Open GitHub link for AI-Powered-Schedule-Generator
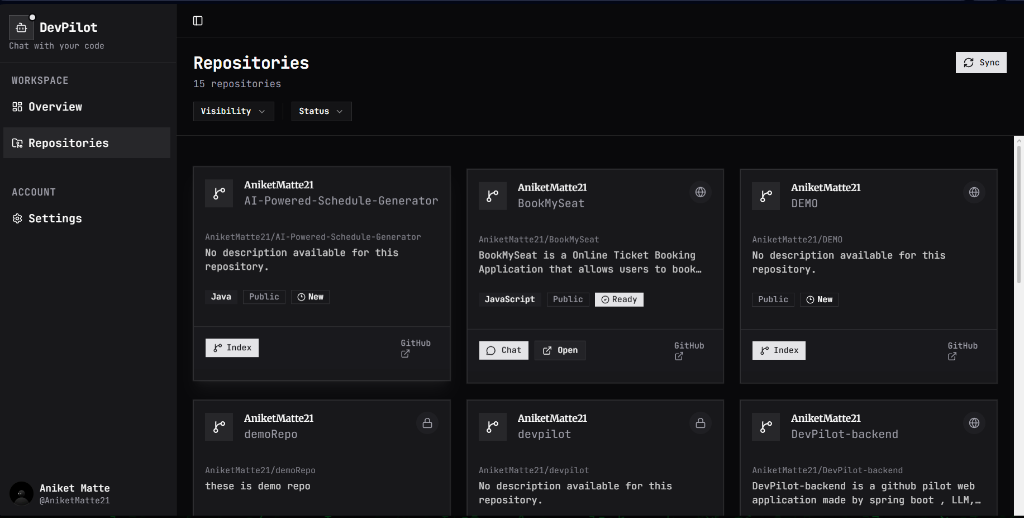 pos(415,348)
